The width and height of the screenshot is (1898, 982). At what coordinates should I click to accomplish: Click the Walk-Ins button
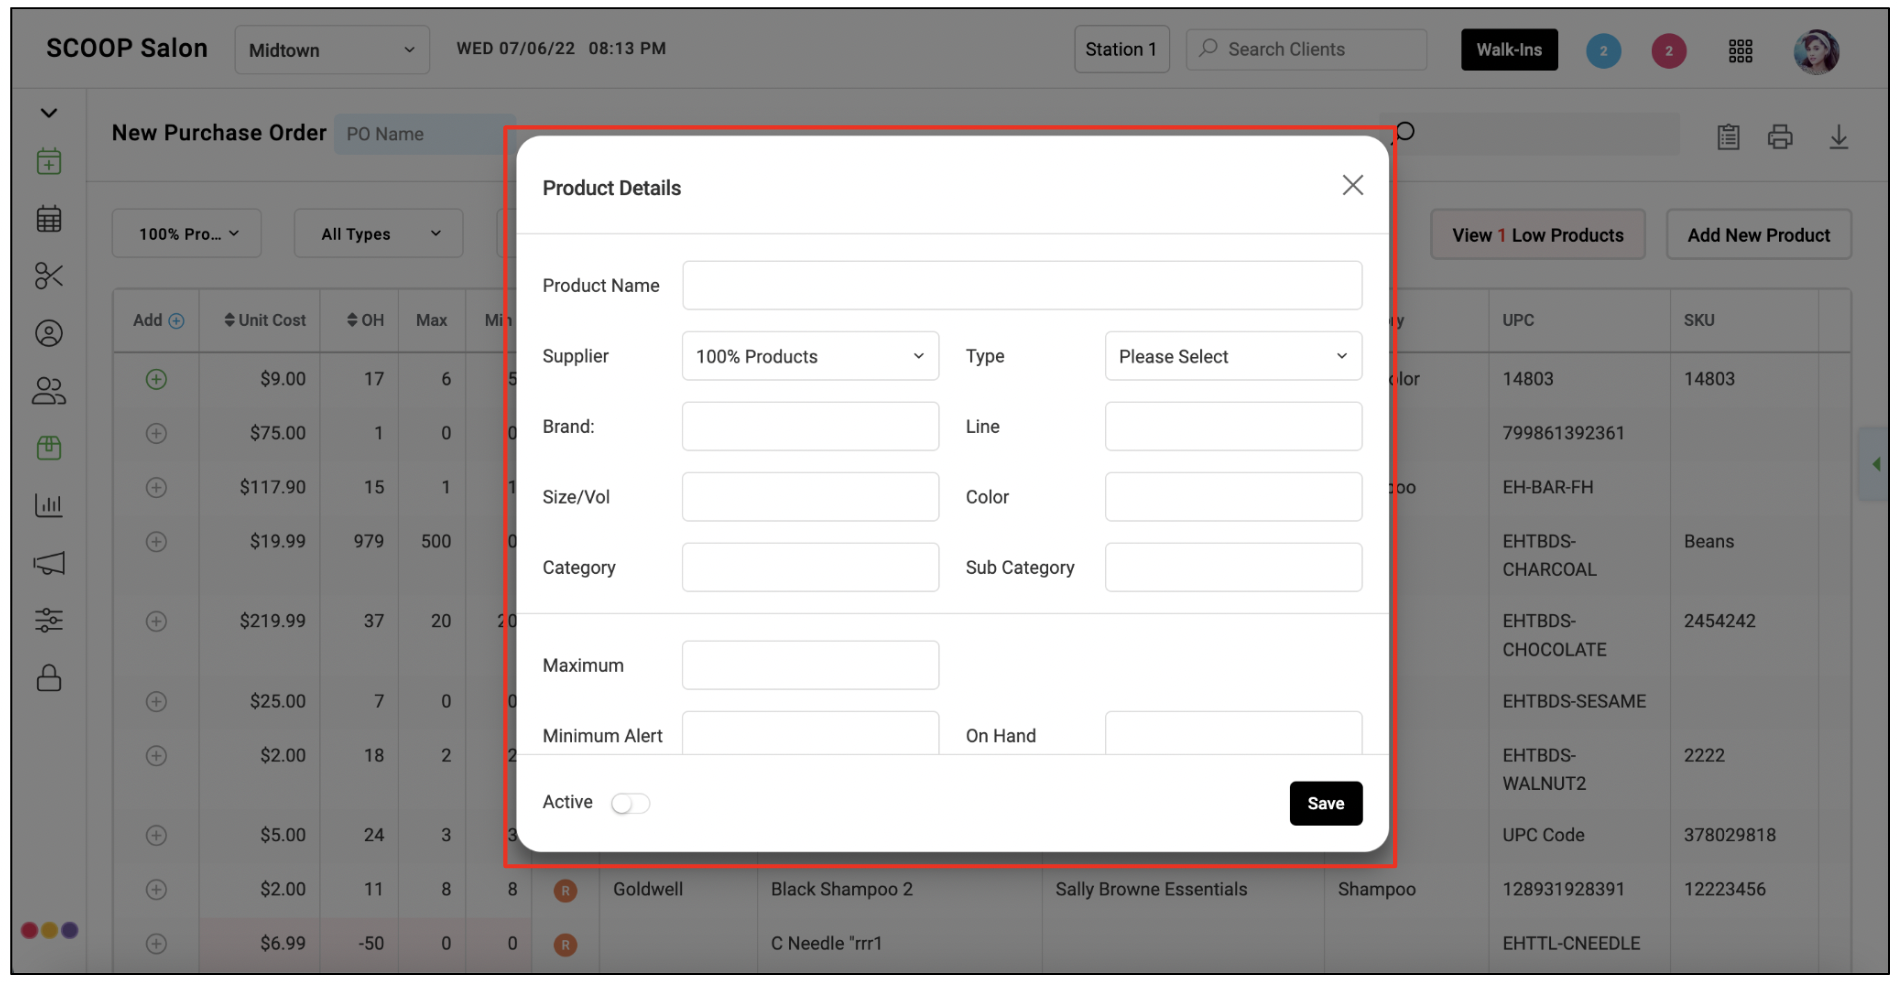[x=1509, y=50]
